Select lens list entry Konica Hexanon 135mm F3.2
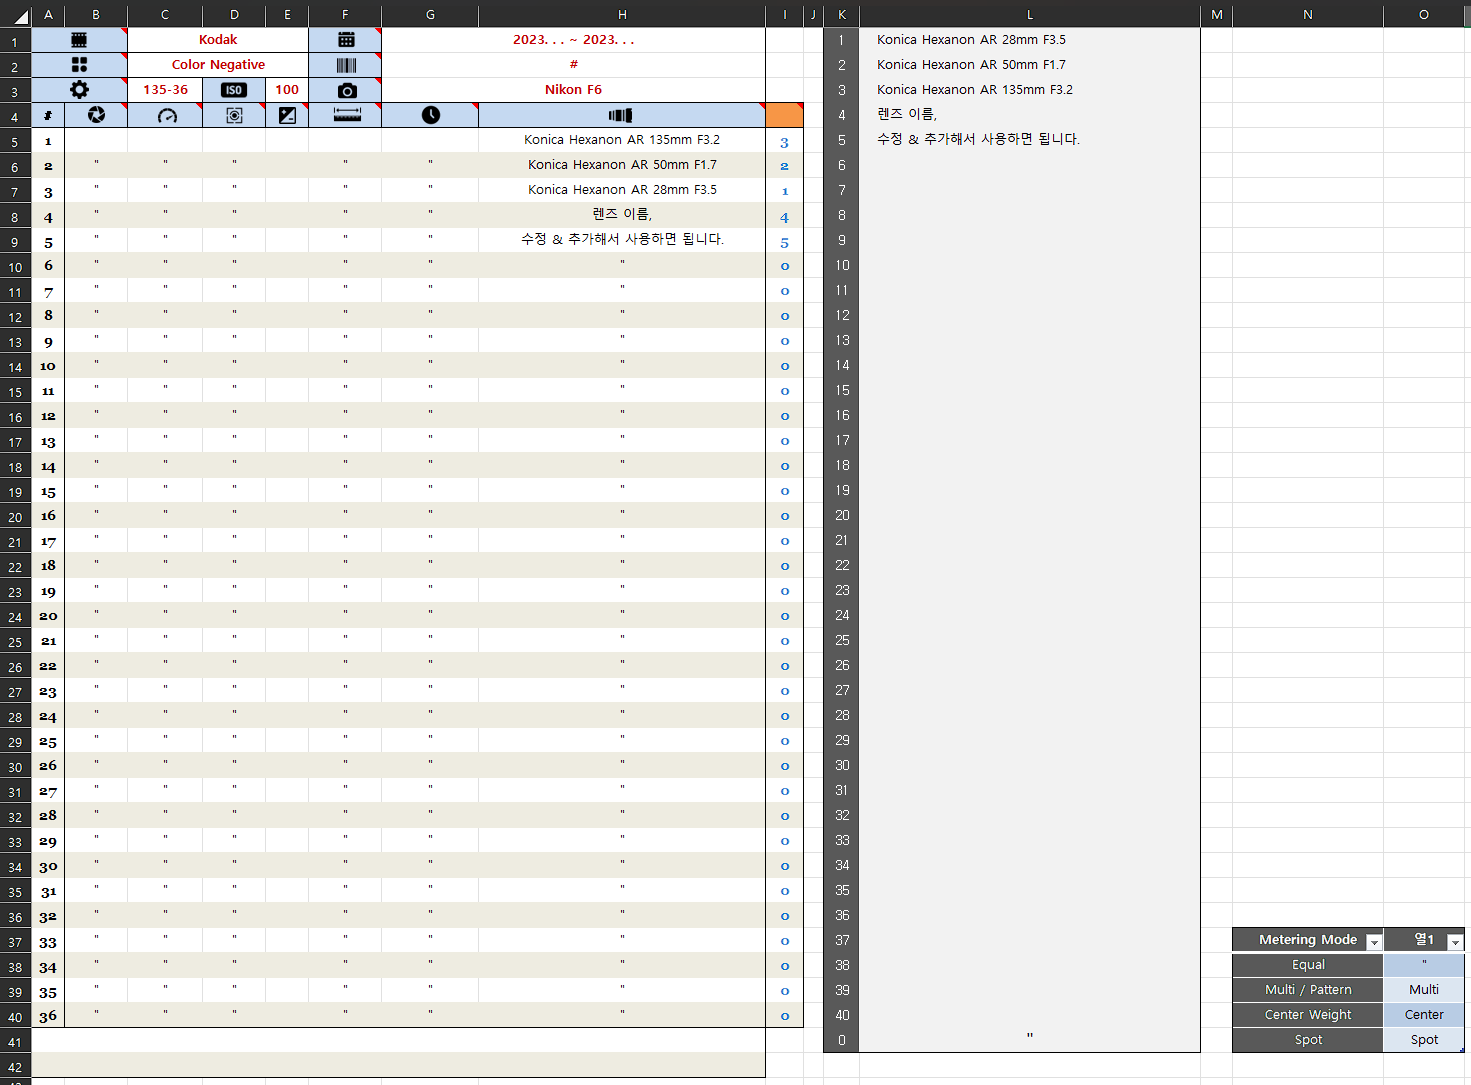 tap(1030, 90)
